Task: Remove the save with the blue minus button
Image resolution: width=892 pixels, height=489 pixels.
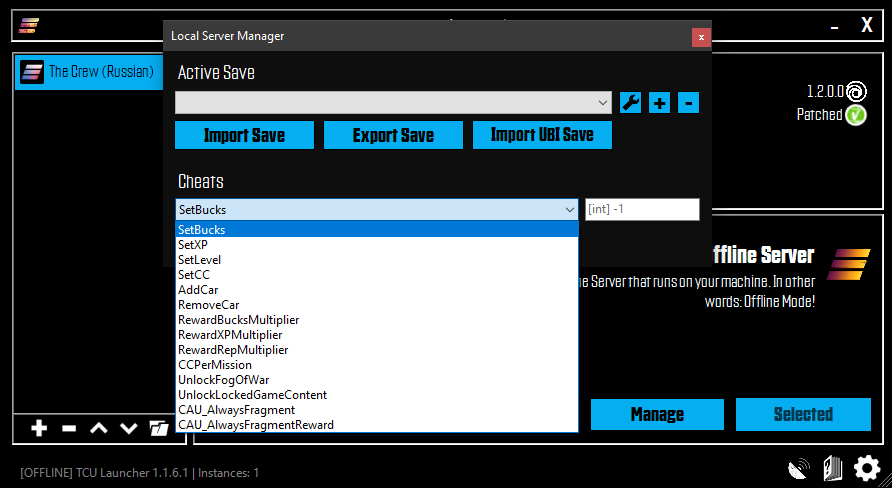Action: point(688,102)
